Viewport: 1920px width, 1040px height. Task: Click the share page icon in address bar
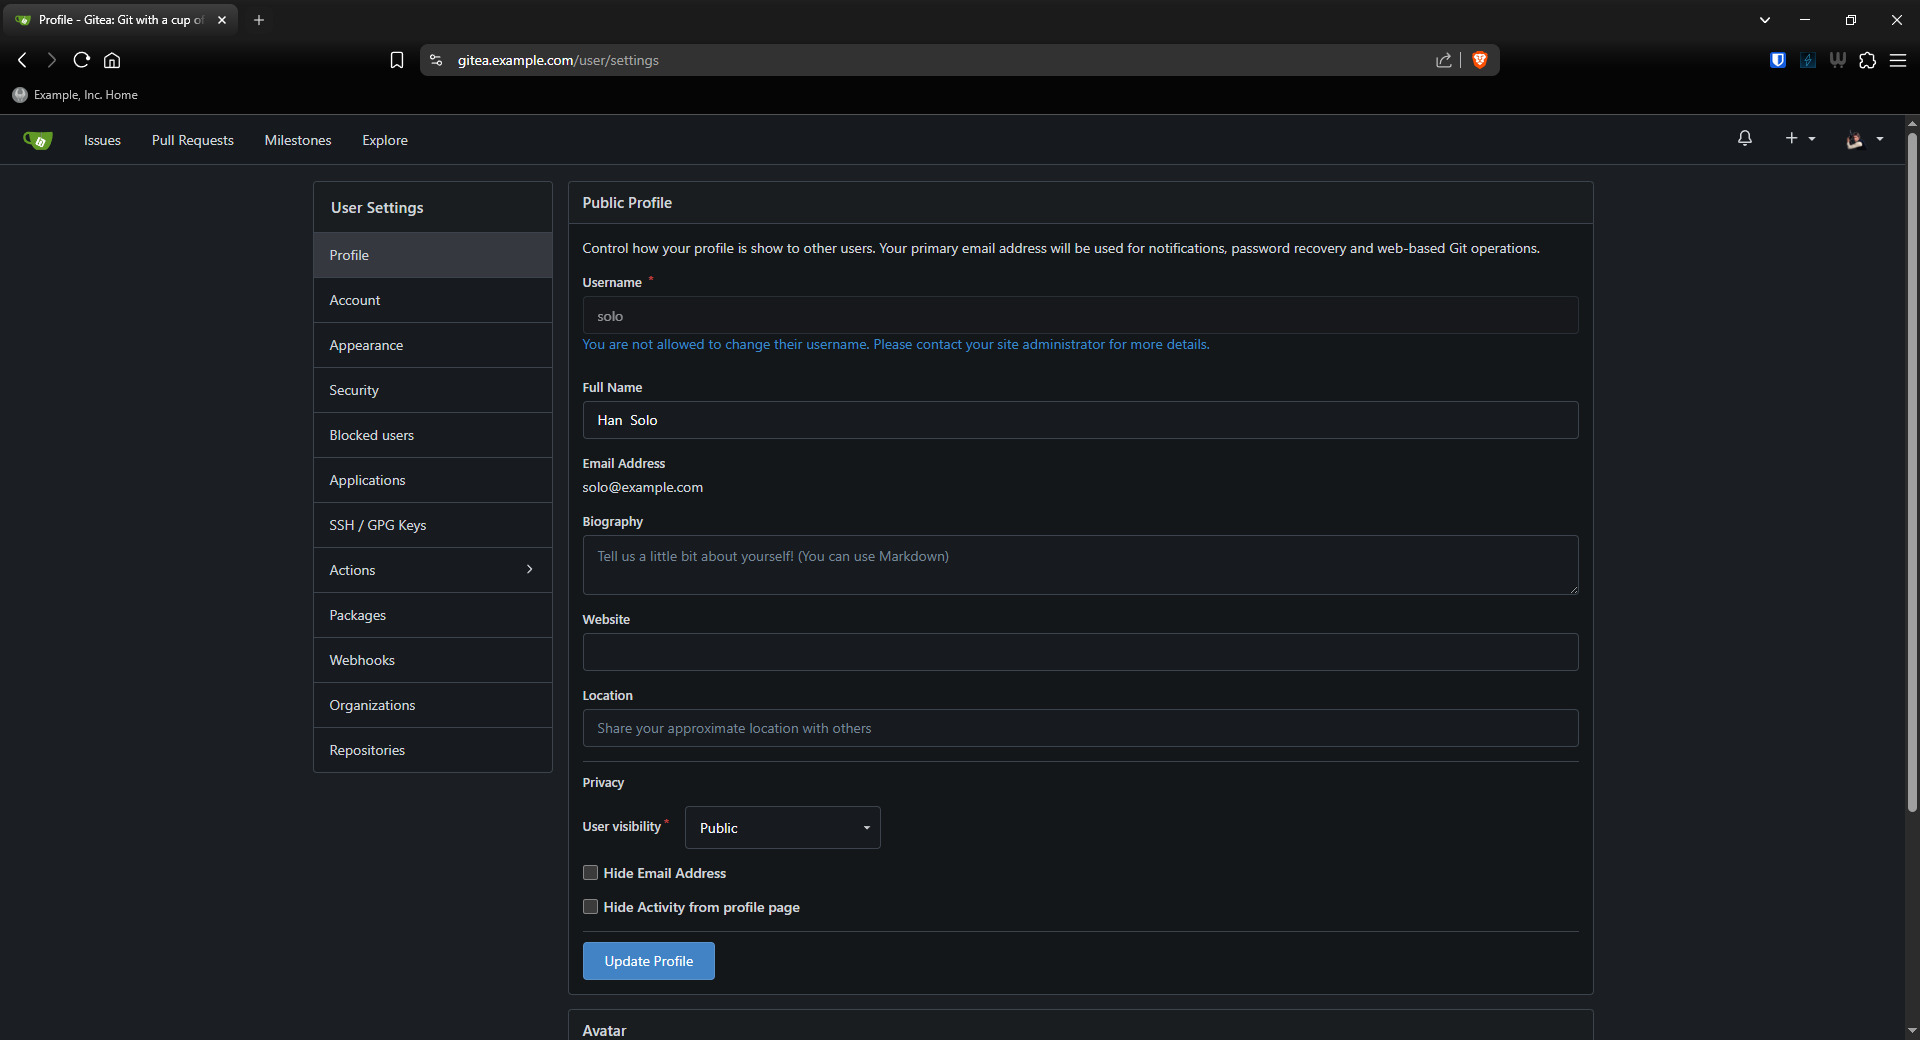click(1443, 60)
